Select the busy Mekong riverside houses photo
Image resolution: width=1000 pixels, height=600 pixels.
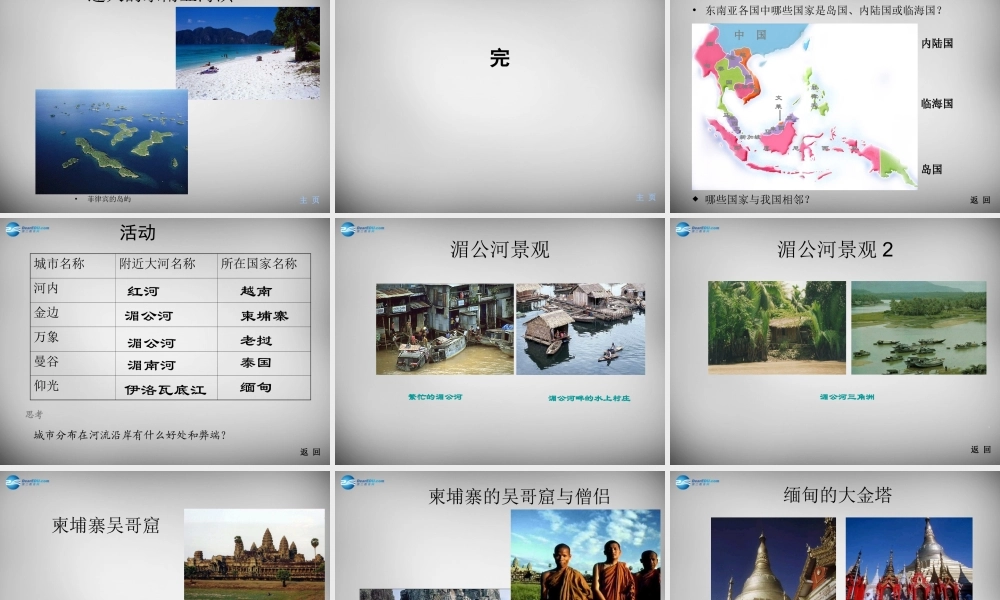[445, 329]
